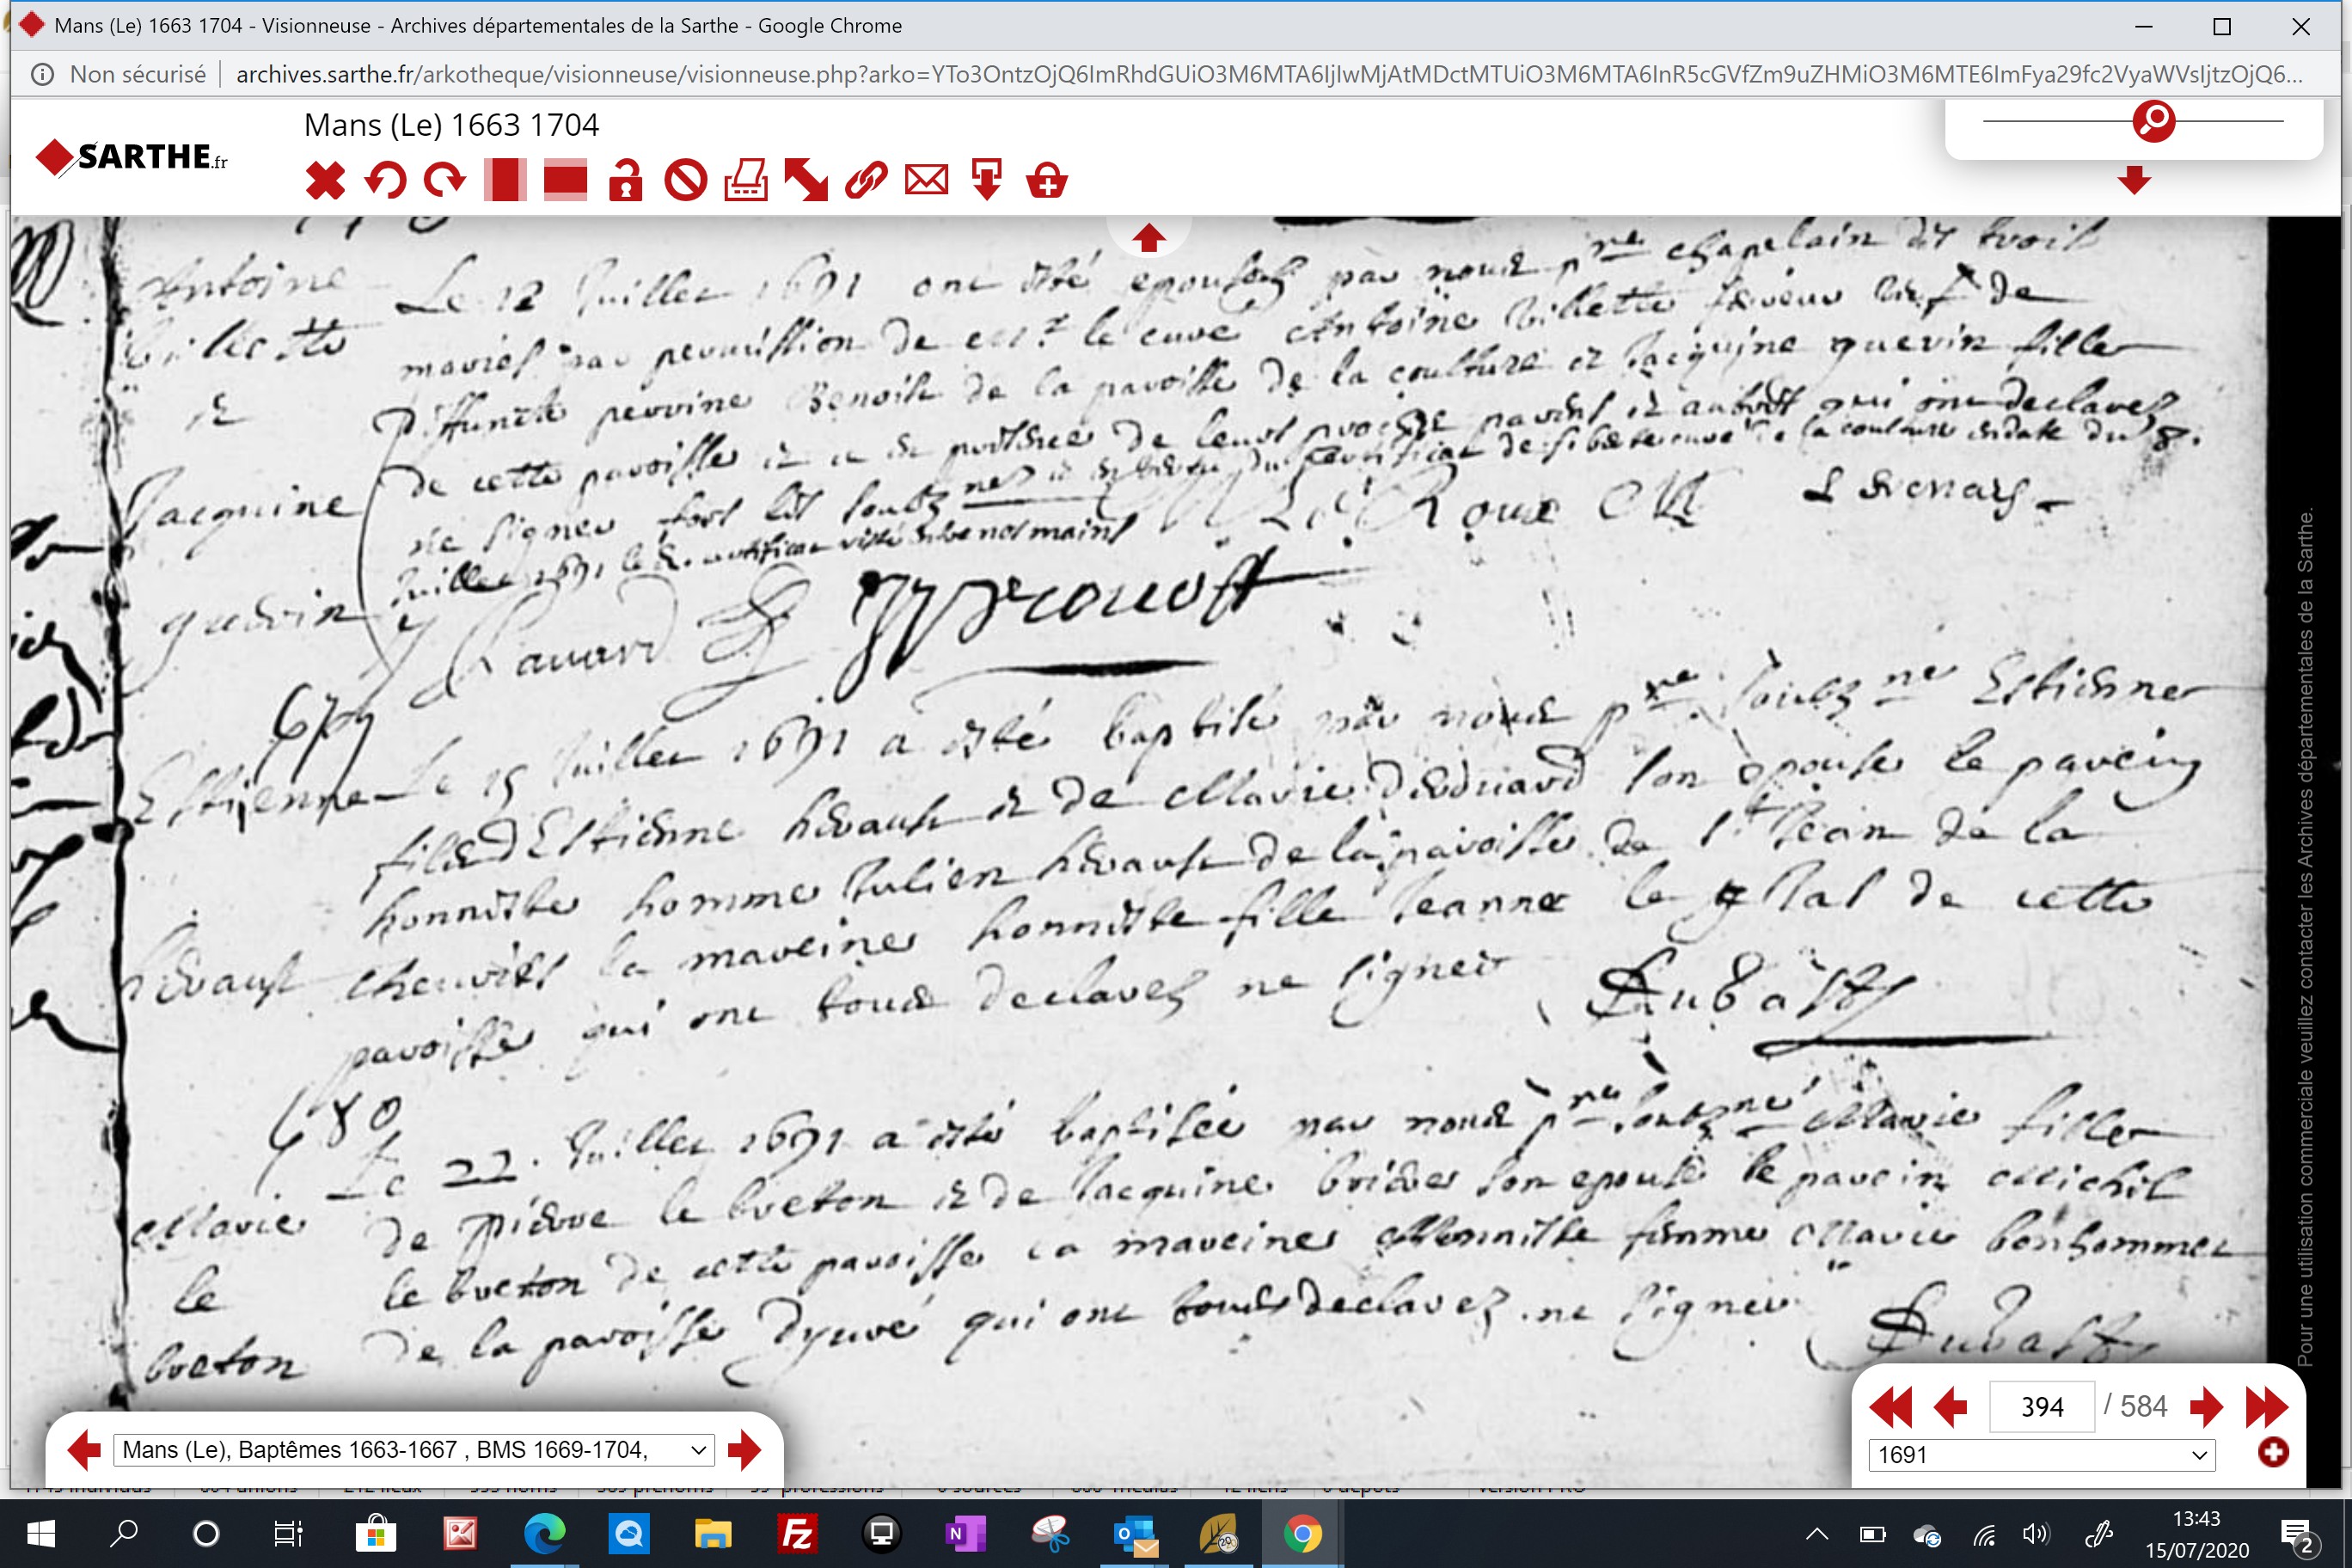Screen dimensions: 2352x1568
Task: Fit image to page height
Action: [x=505, y=181]
